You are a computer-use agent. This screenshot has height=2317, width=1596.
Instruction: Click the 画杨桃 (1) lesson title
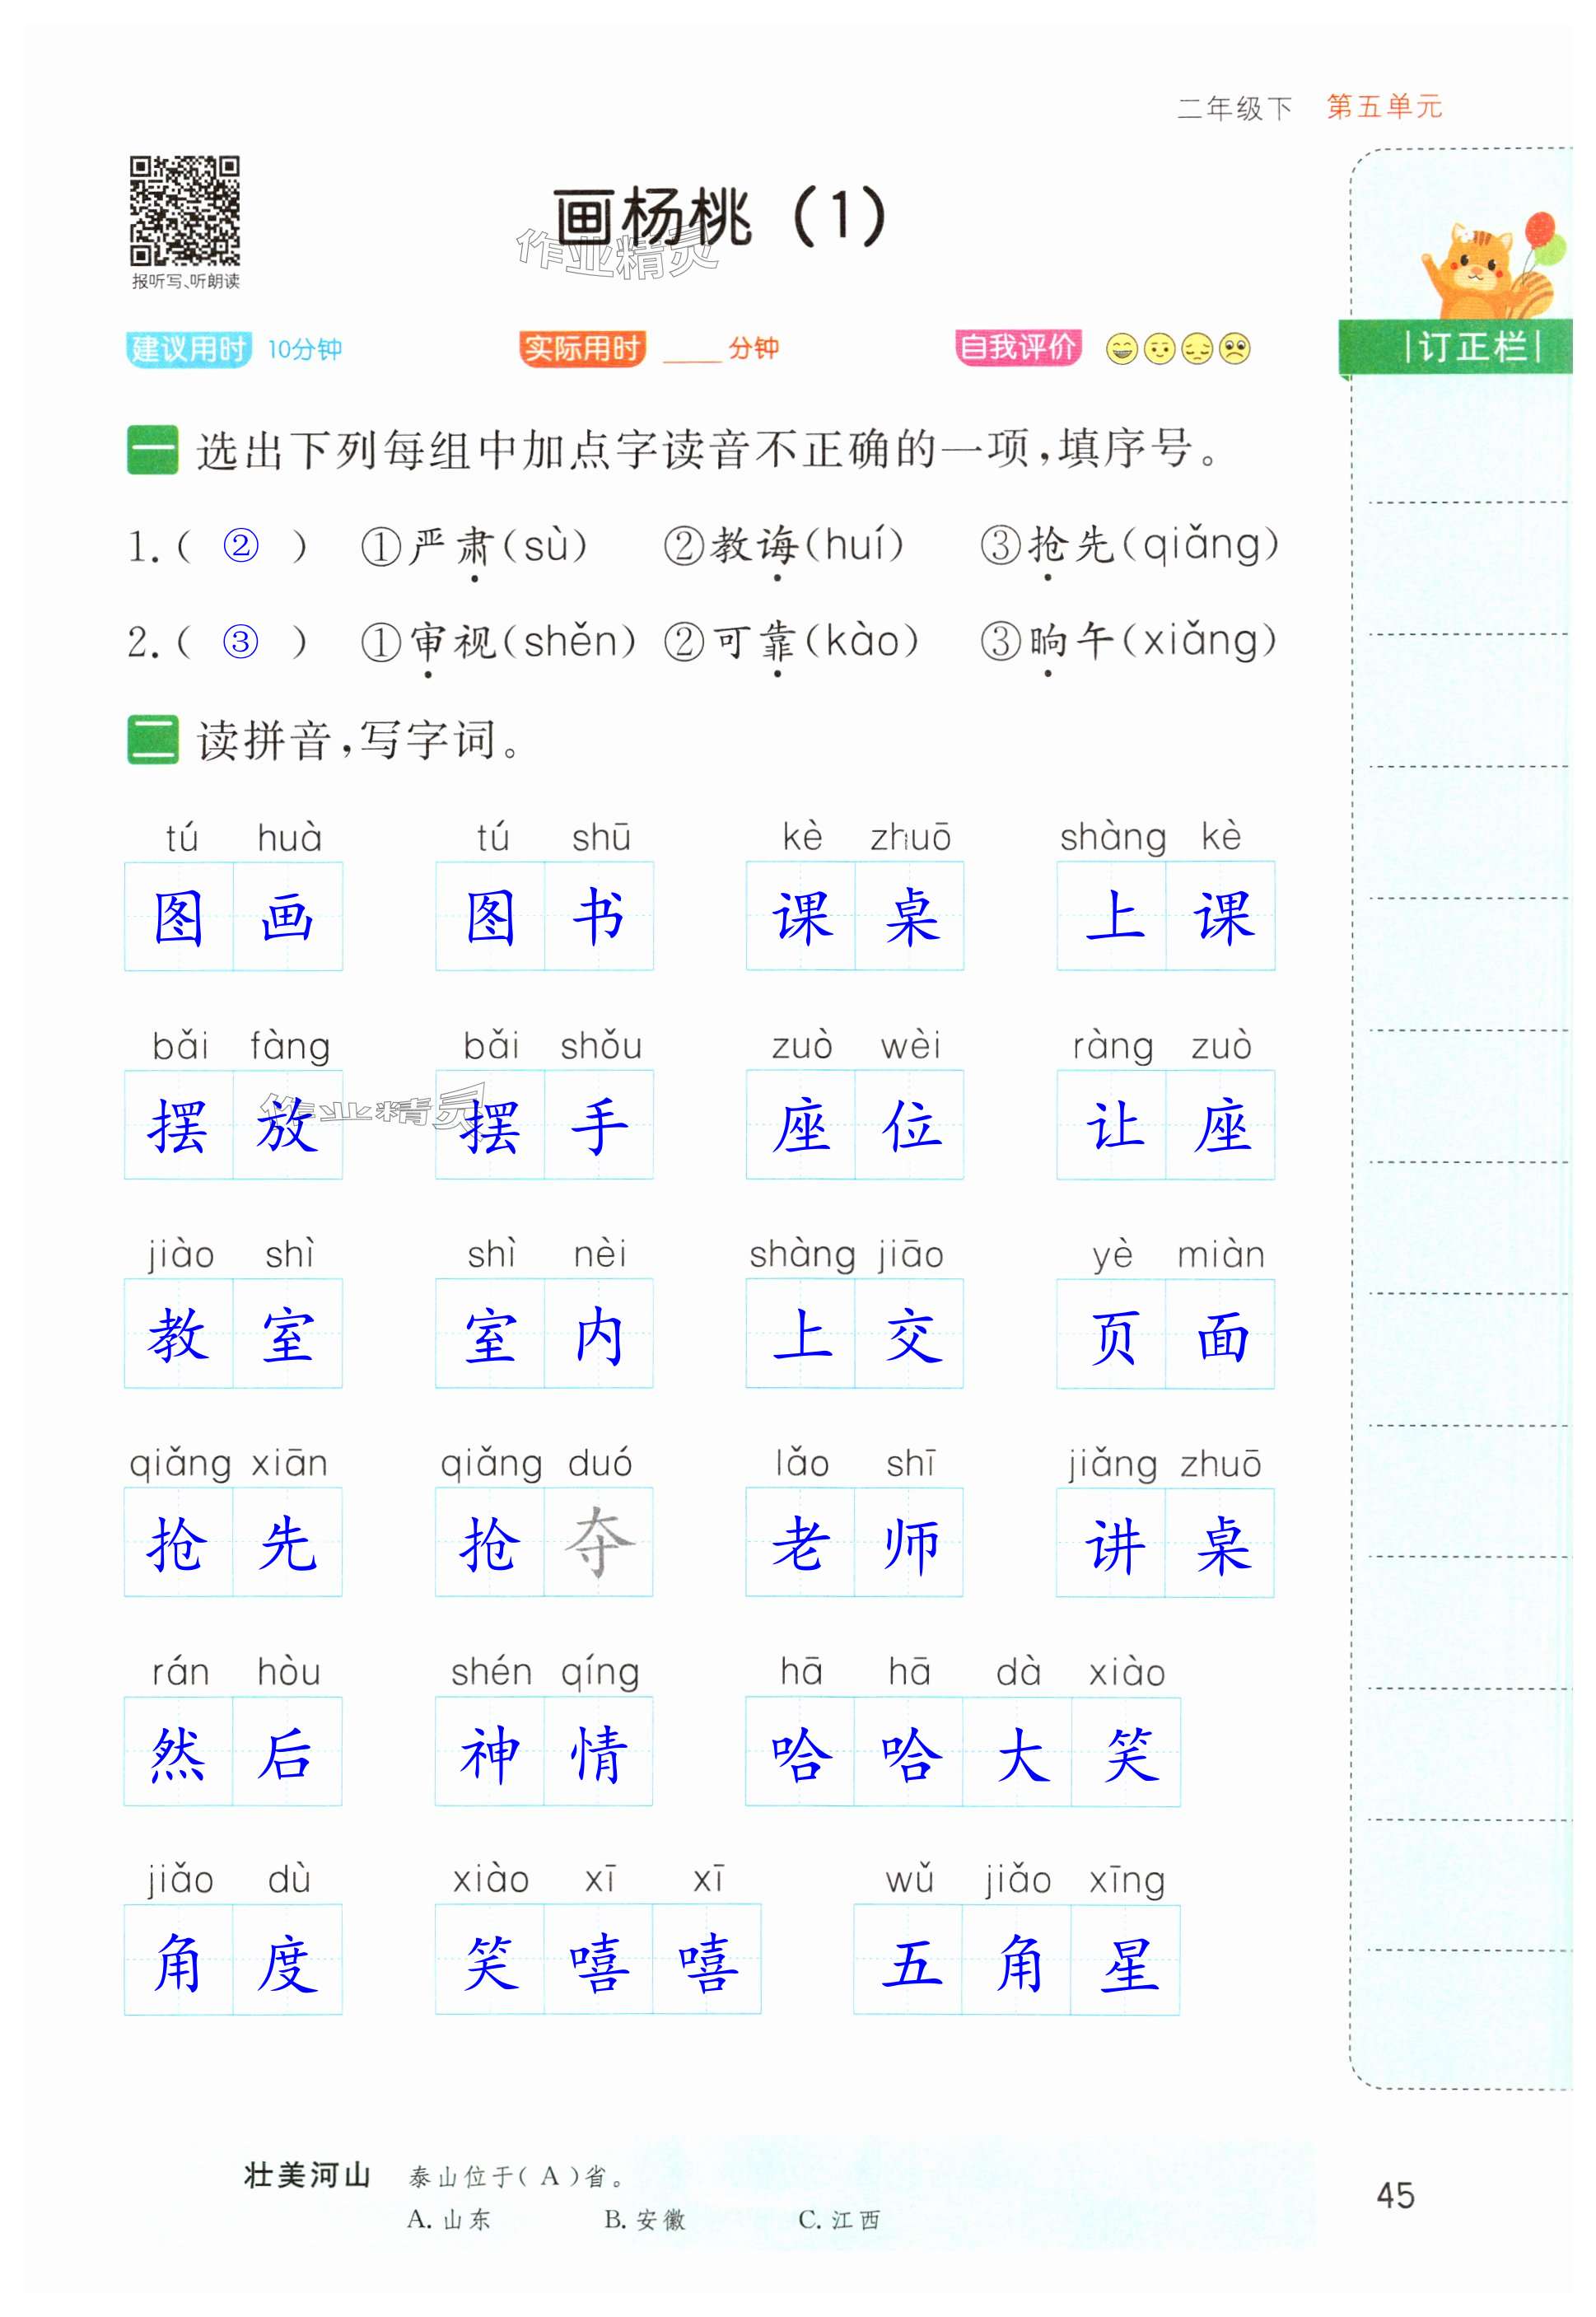(720, 217)
